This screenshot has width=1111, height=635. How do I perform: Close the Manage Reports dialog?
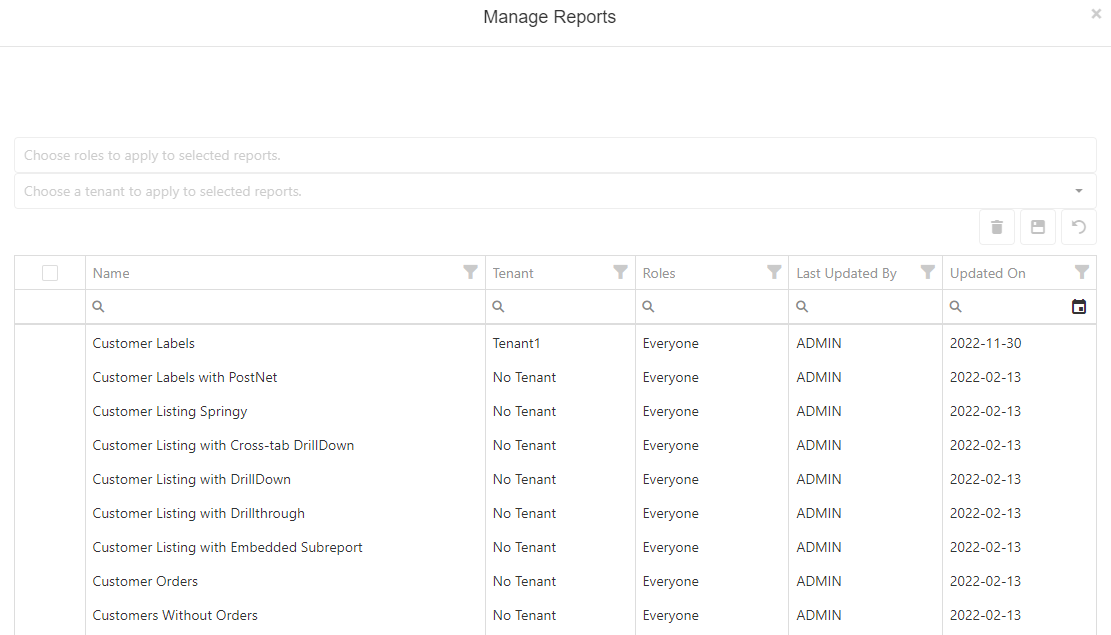click(x=1096, y=14)
